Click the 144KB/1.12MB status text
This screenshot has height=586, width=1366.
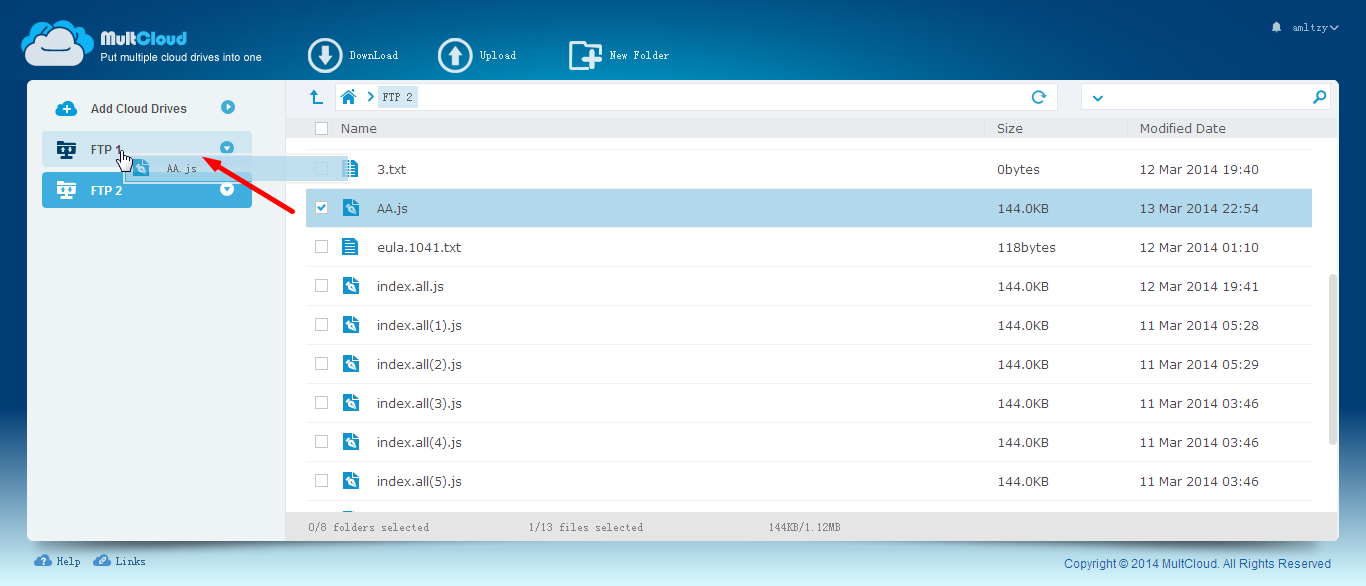[804, 527]
